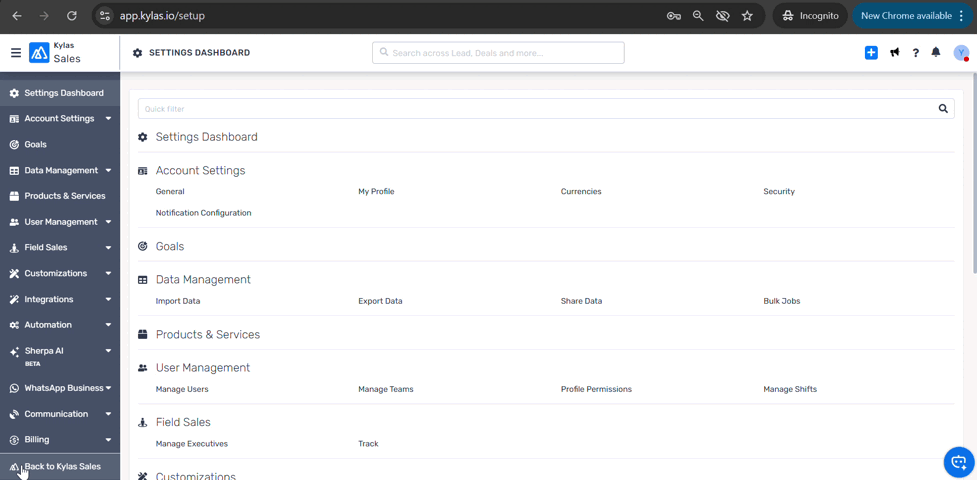
Task: Open the chat support bubble icon
Action: [x=958, y=462]
